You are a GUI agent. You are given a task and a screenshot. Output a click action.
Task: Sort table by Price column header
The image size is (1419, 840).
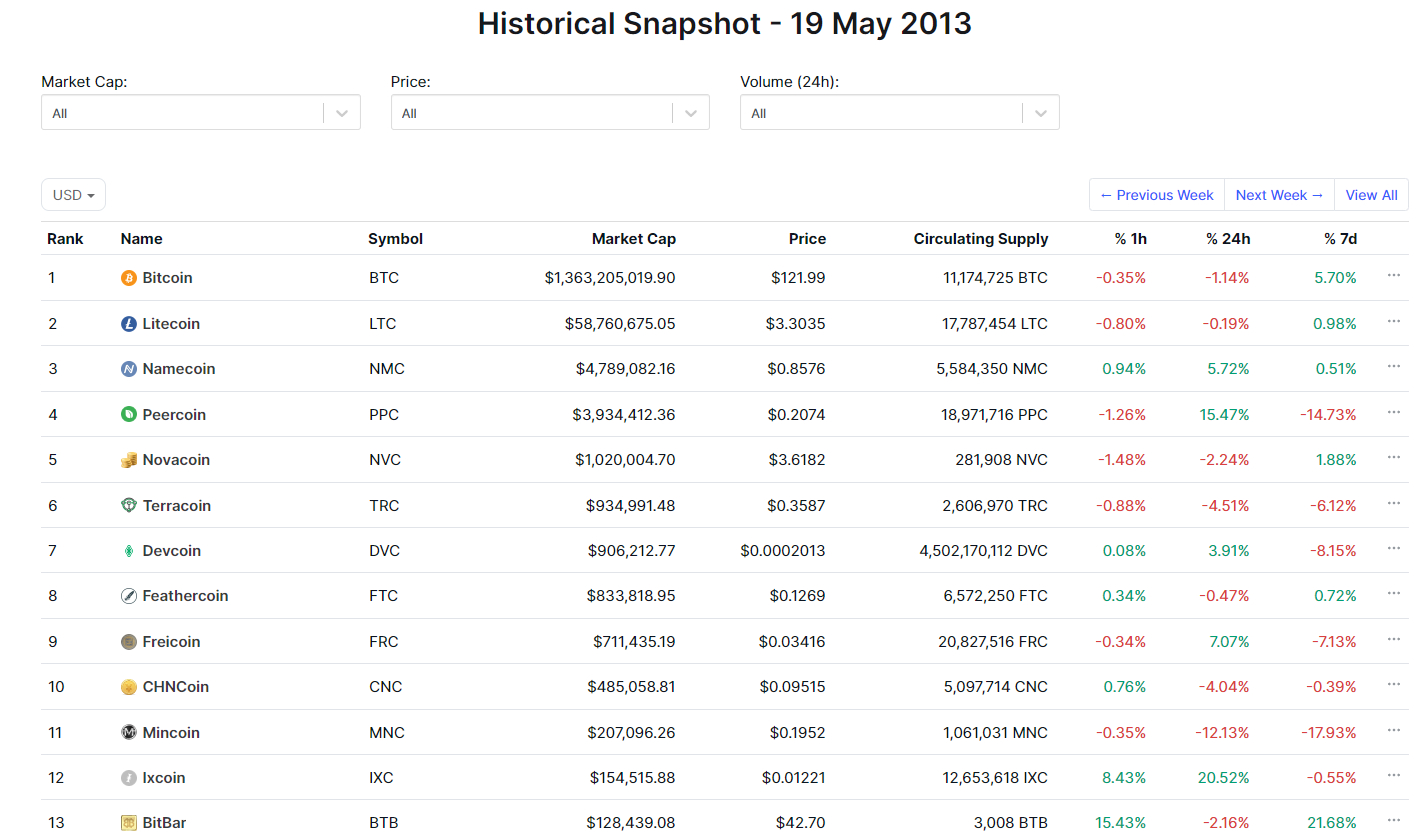pos(807,239)
